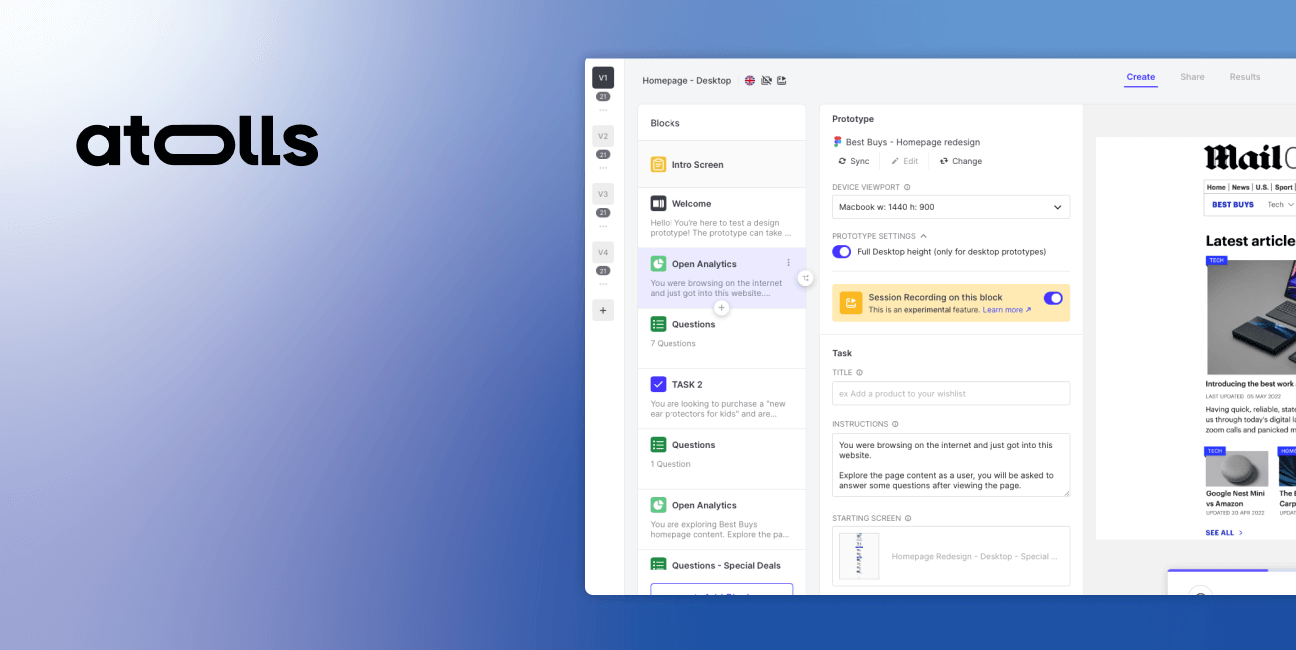Focus the Instructions text area

coord(951,465)
